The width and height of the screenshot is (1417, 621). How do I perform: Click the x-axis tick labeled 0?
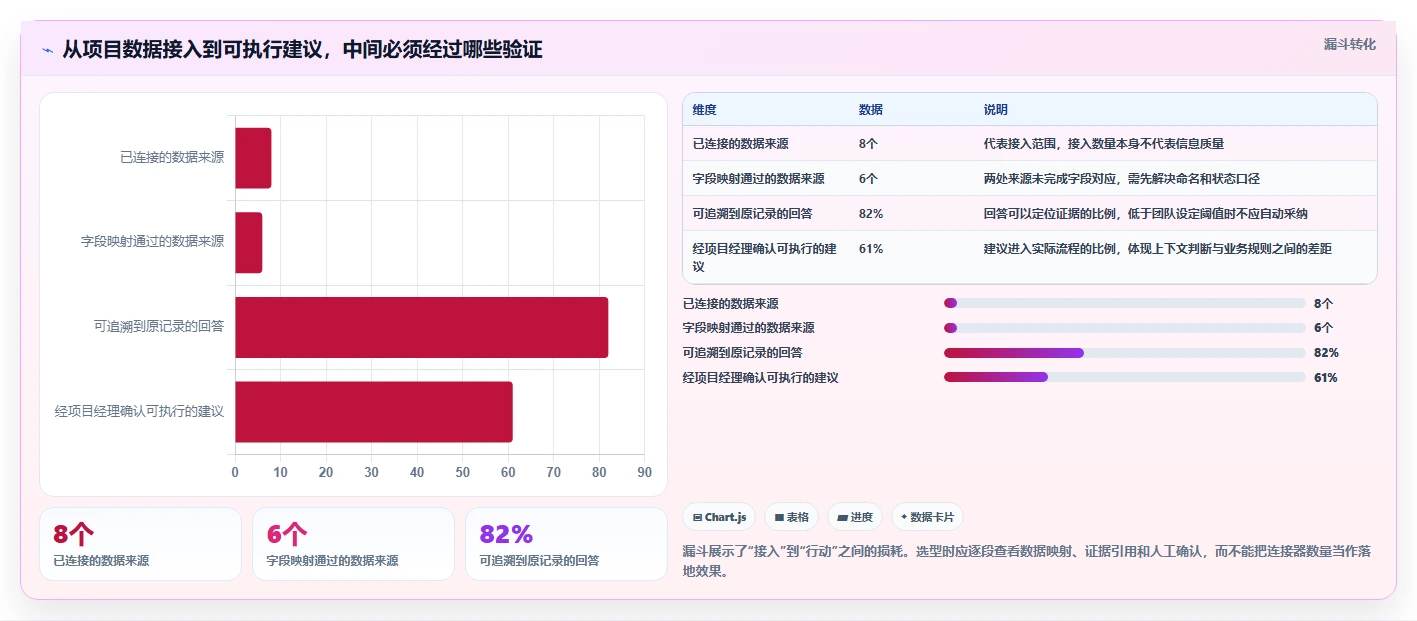click(x=235, y=472)
